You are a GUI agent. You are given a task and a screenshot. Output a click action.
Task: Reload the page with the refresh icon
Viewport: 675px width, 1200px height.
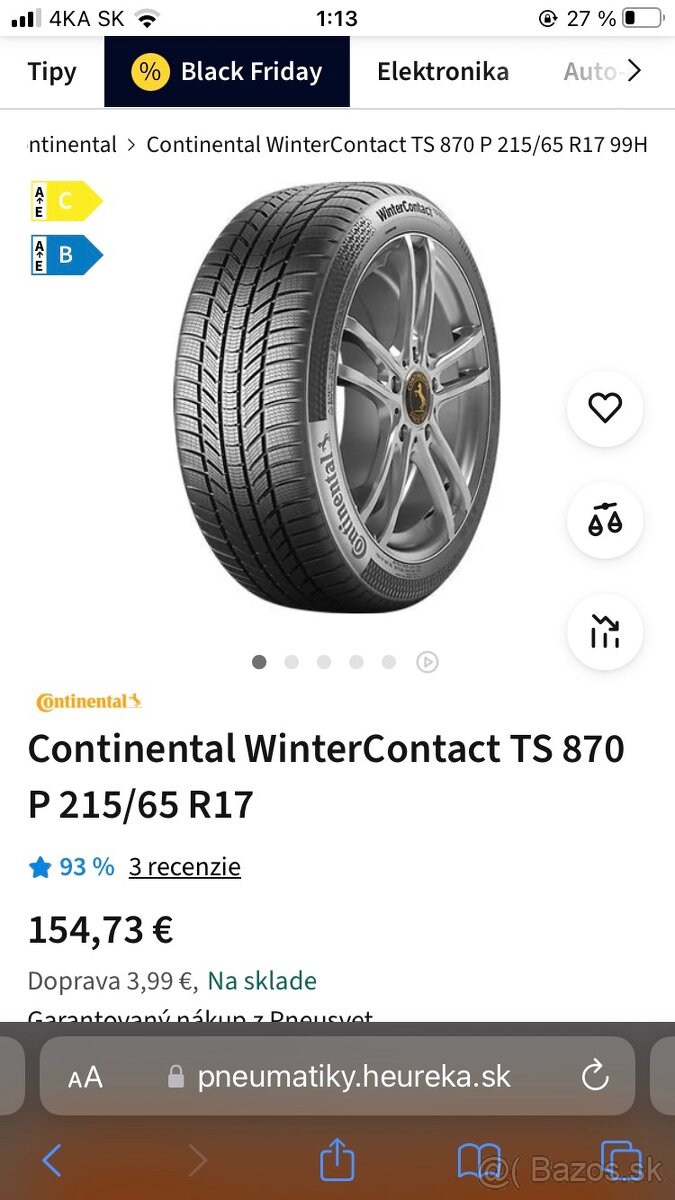(595, 1077)
